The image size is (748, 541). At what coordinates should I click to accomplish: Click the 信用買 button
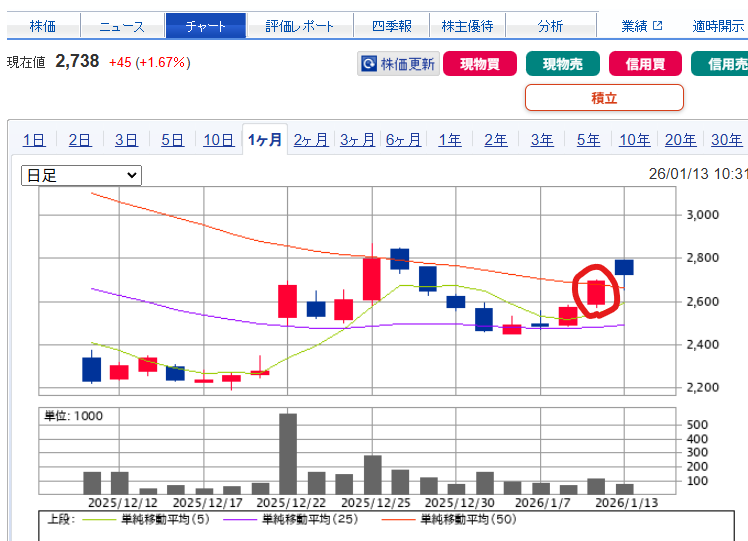pos(645,64)
